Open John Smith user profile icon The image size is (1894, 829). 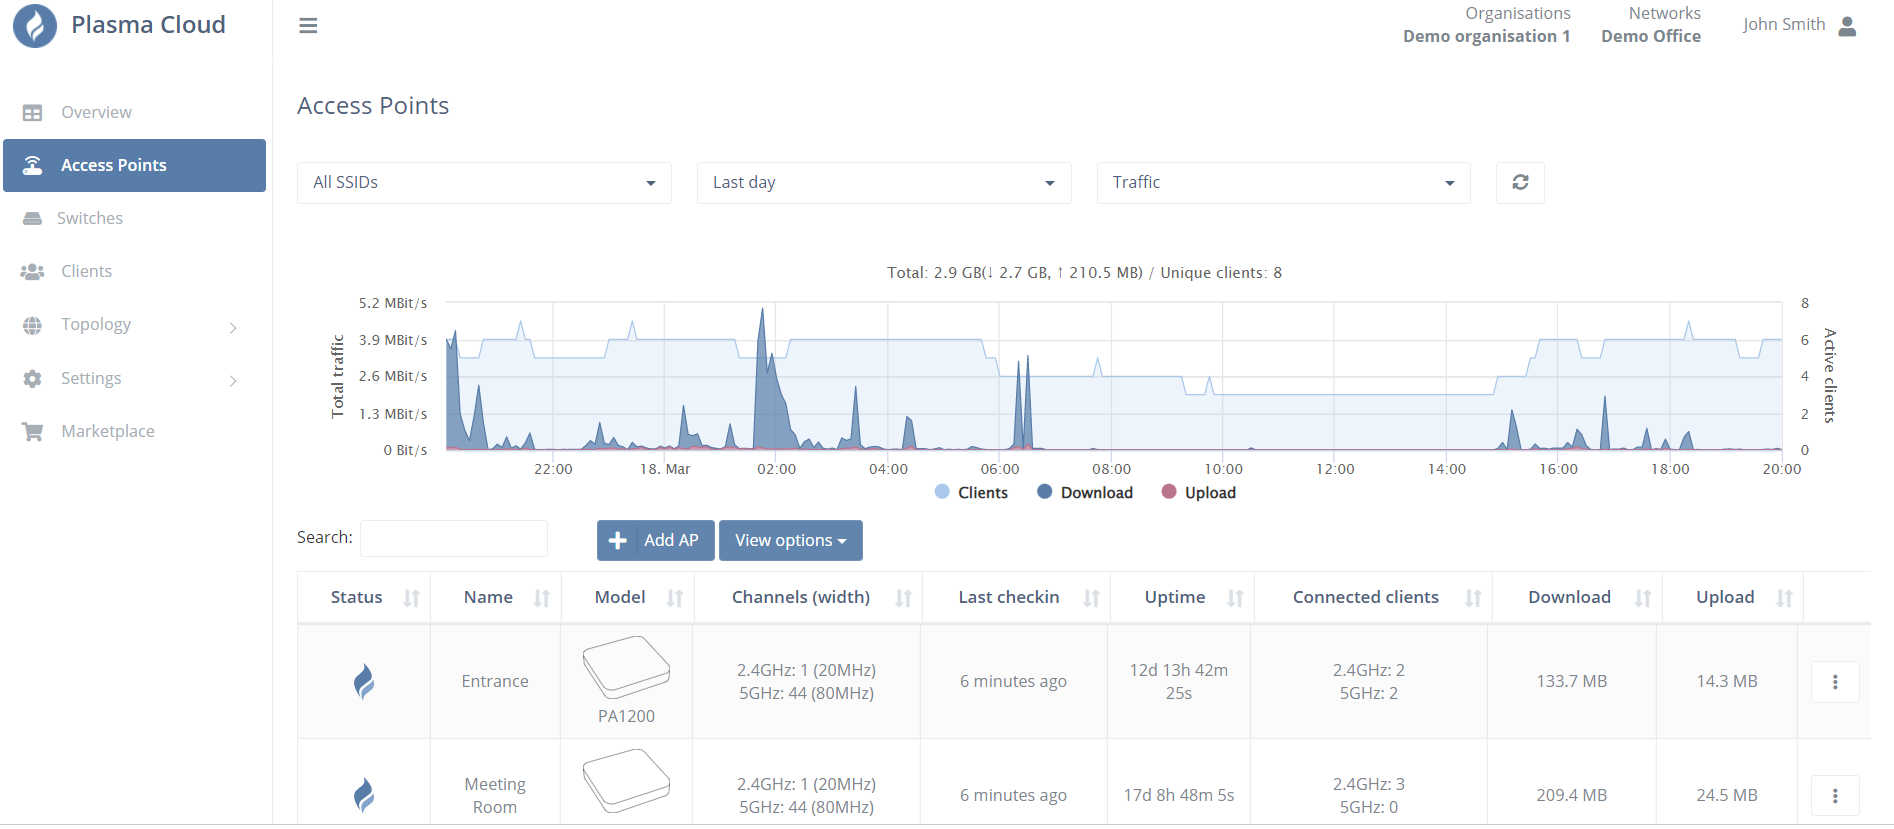point(1847,26)
